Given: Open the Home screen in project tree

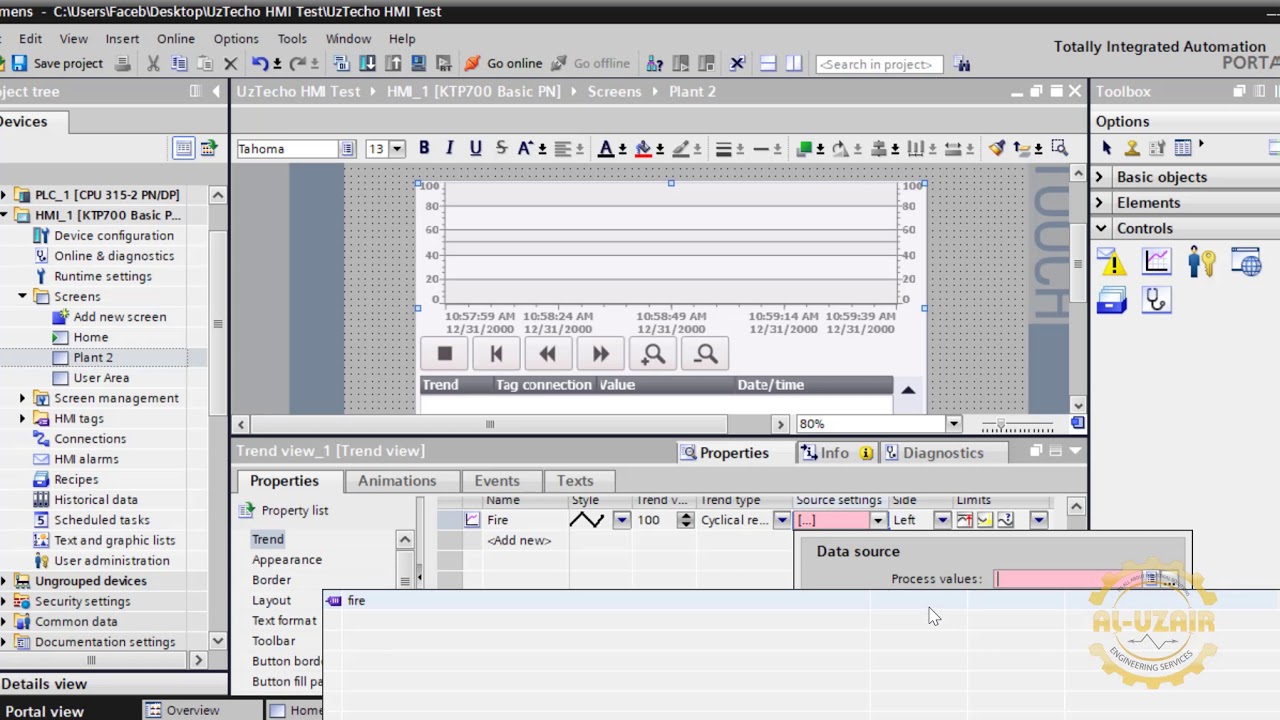Looking at the screenshot, I should click(90, 337).
